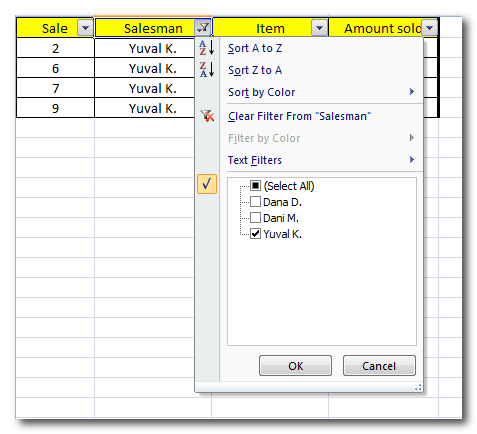Viewport: 477px width, 434px height.
Task: Check the Dani M. checkbox
Action: tap(255, 218)
